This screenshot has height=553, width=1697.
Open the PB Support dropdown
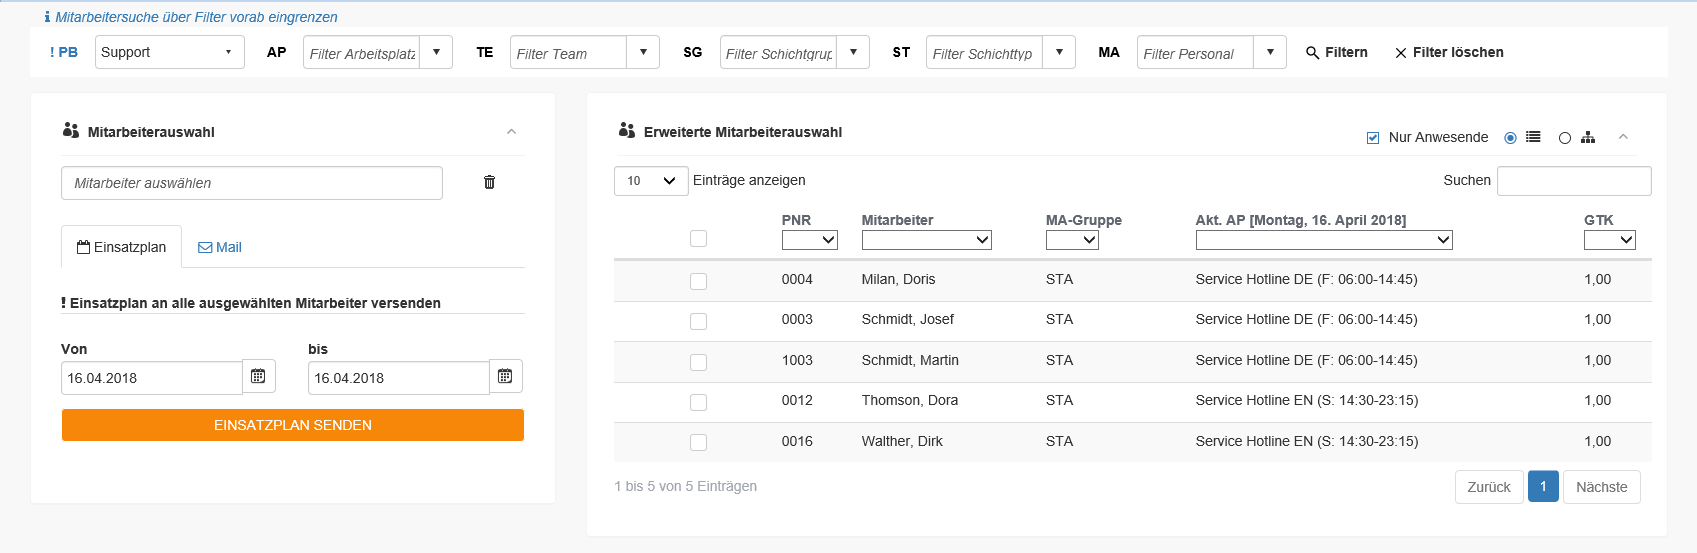(x=169, y=52)
